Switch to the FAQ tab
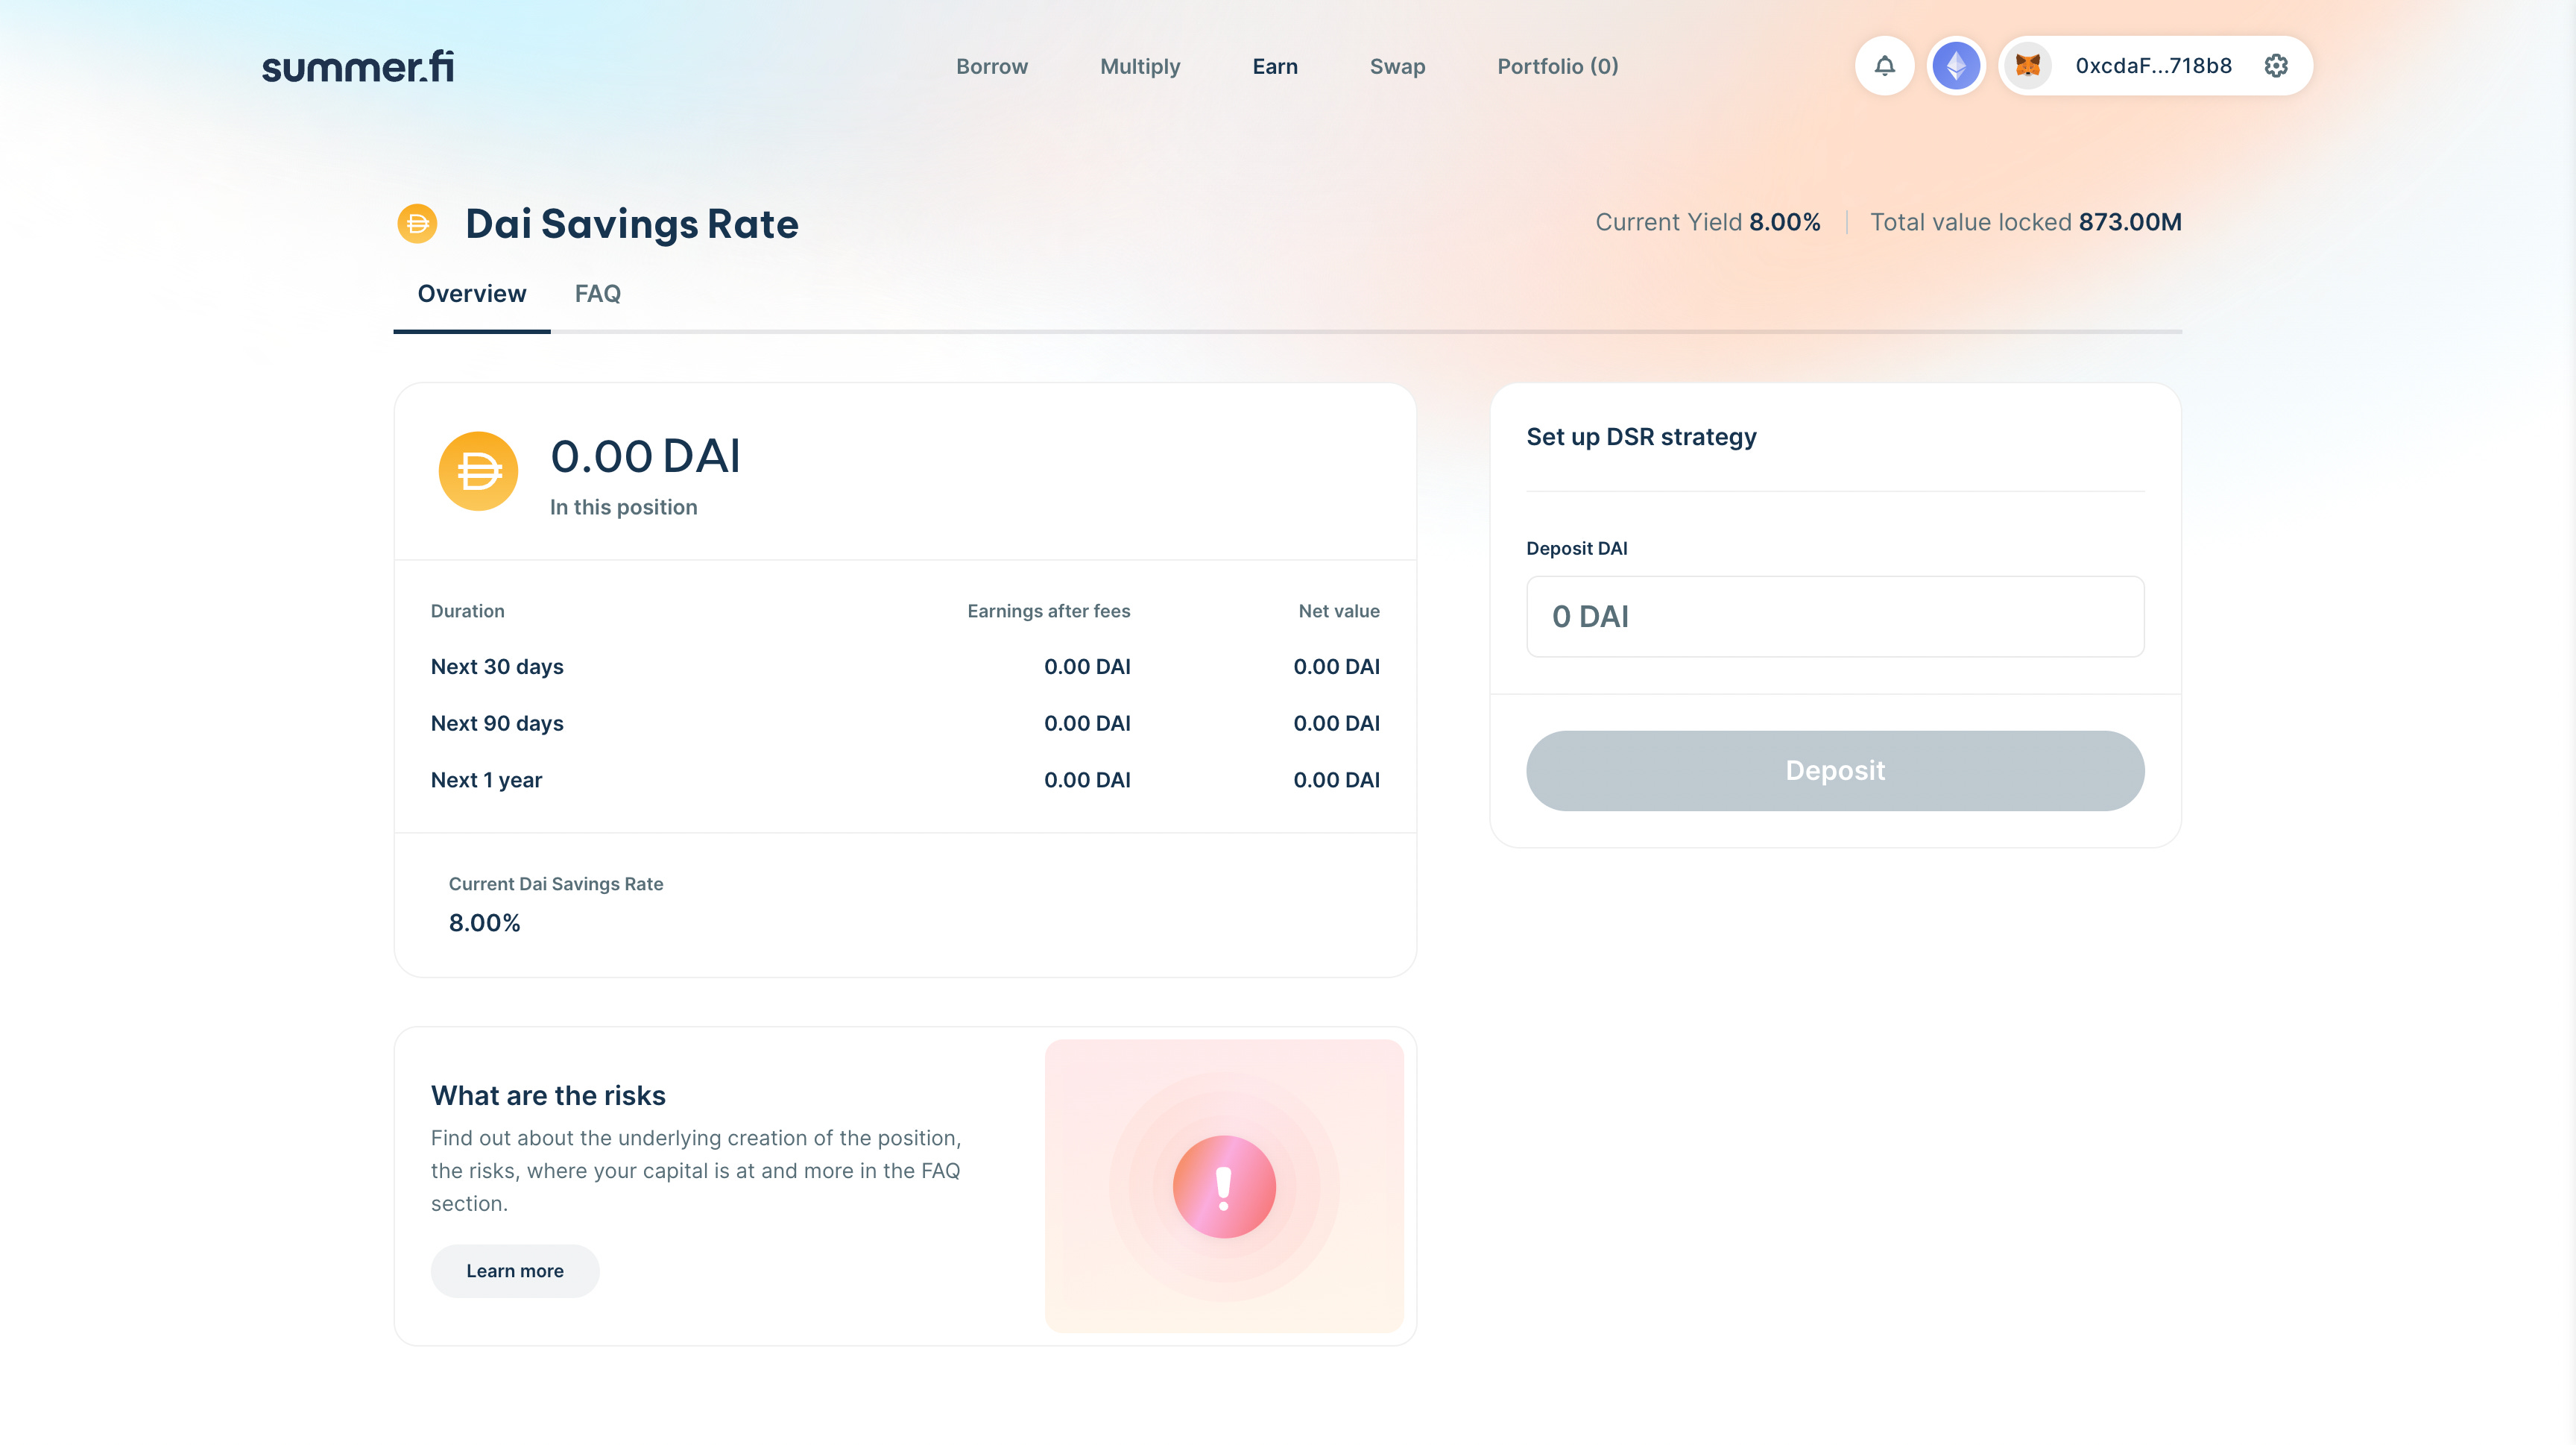 click(x=597, y=293)
